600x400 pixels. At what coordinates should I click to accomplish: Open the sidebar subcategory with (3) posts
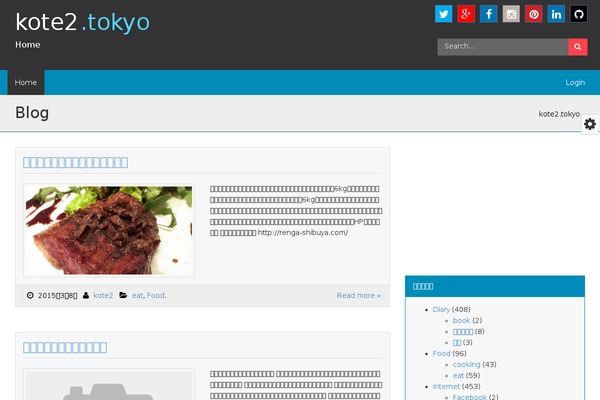click(457, 343)
